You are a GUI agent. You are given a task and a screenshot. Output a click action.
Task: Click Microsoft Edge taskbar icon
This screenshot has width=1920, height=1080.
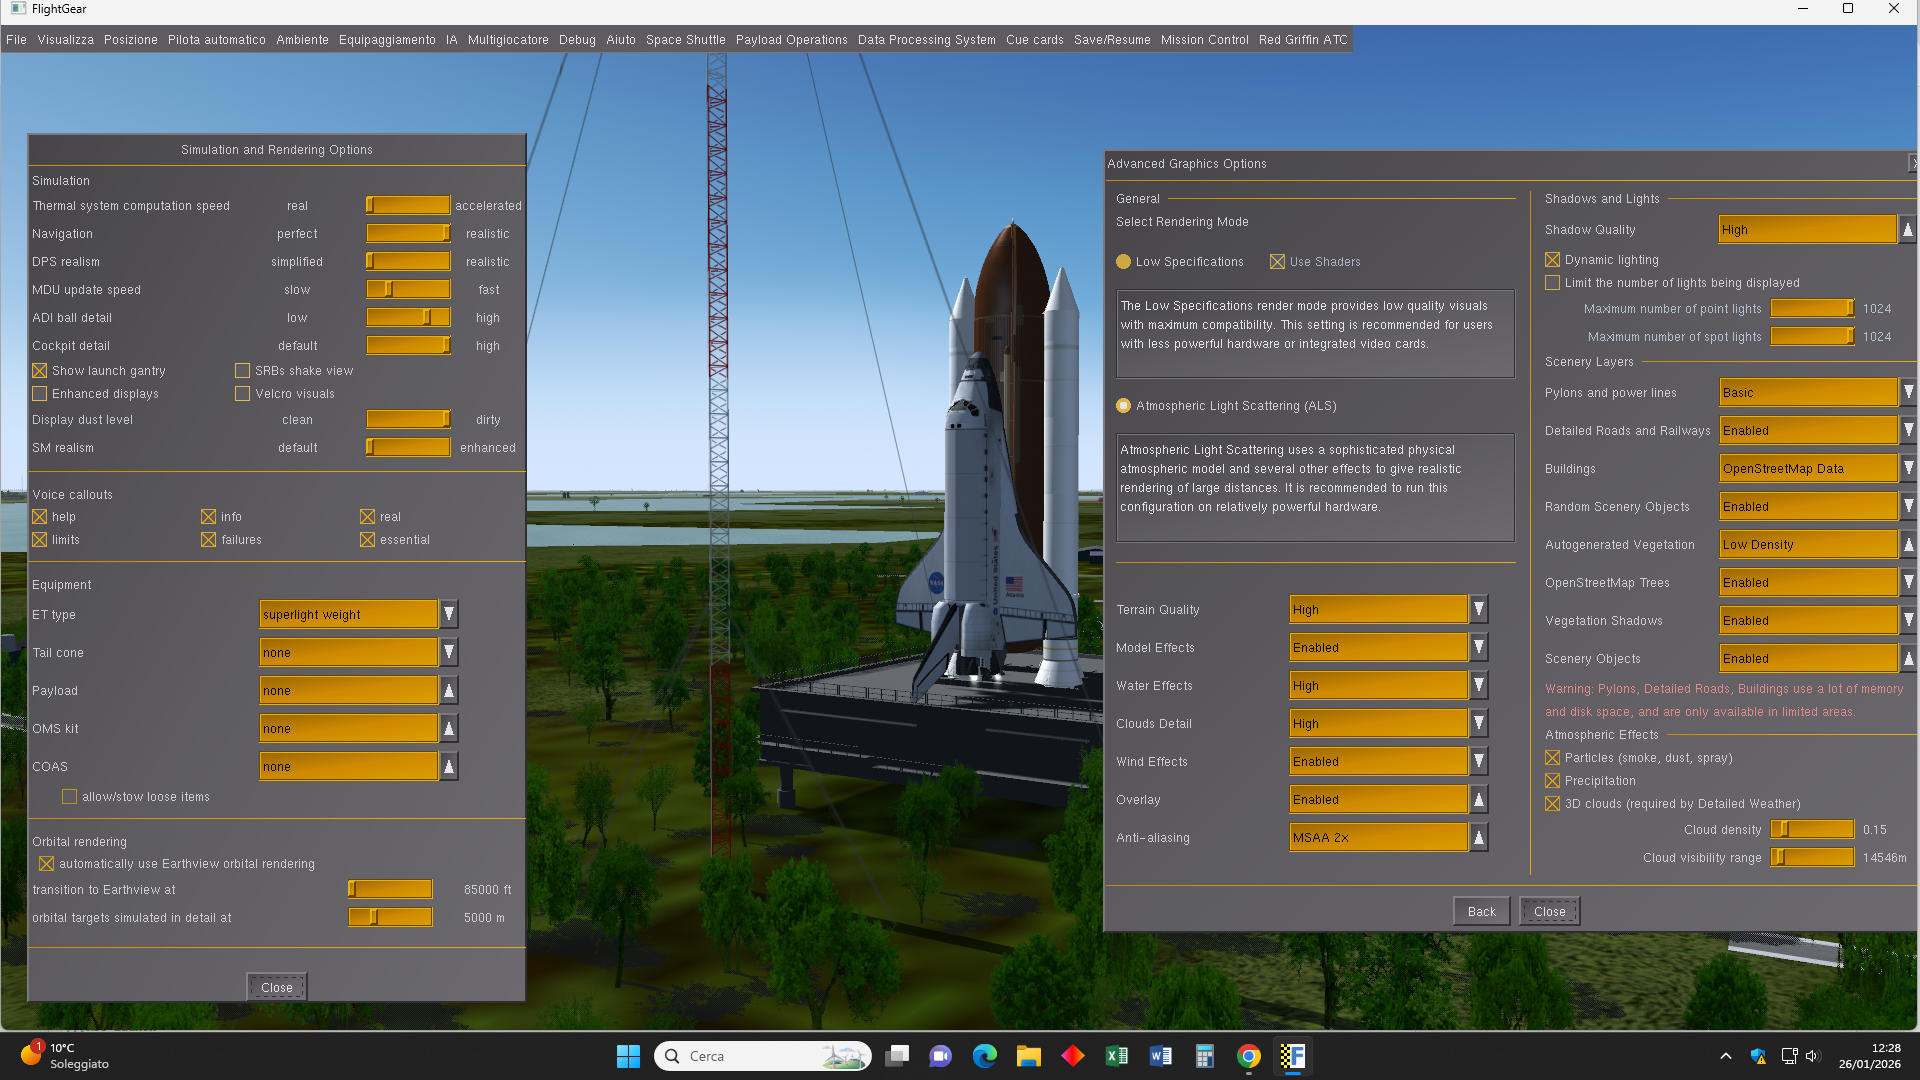tap(984, 1056)
